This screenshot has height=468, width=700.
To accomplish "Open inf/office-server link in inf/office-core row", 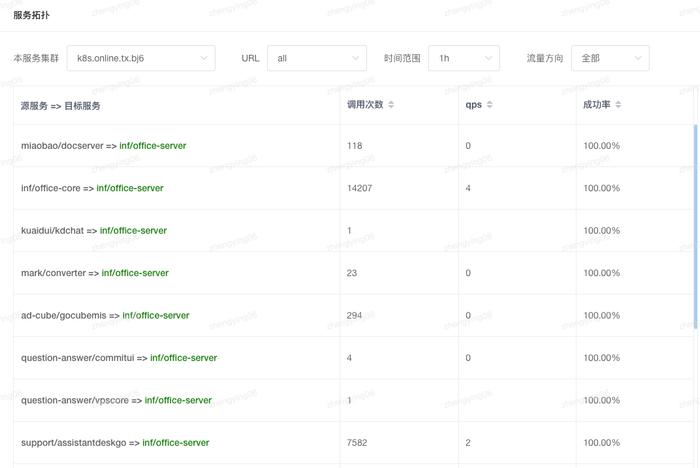I will pos(130,188).
